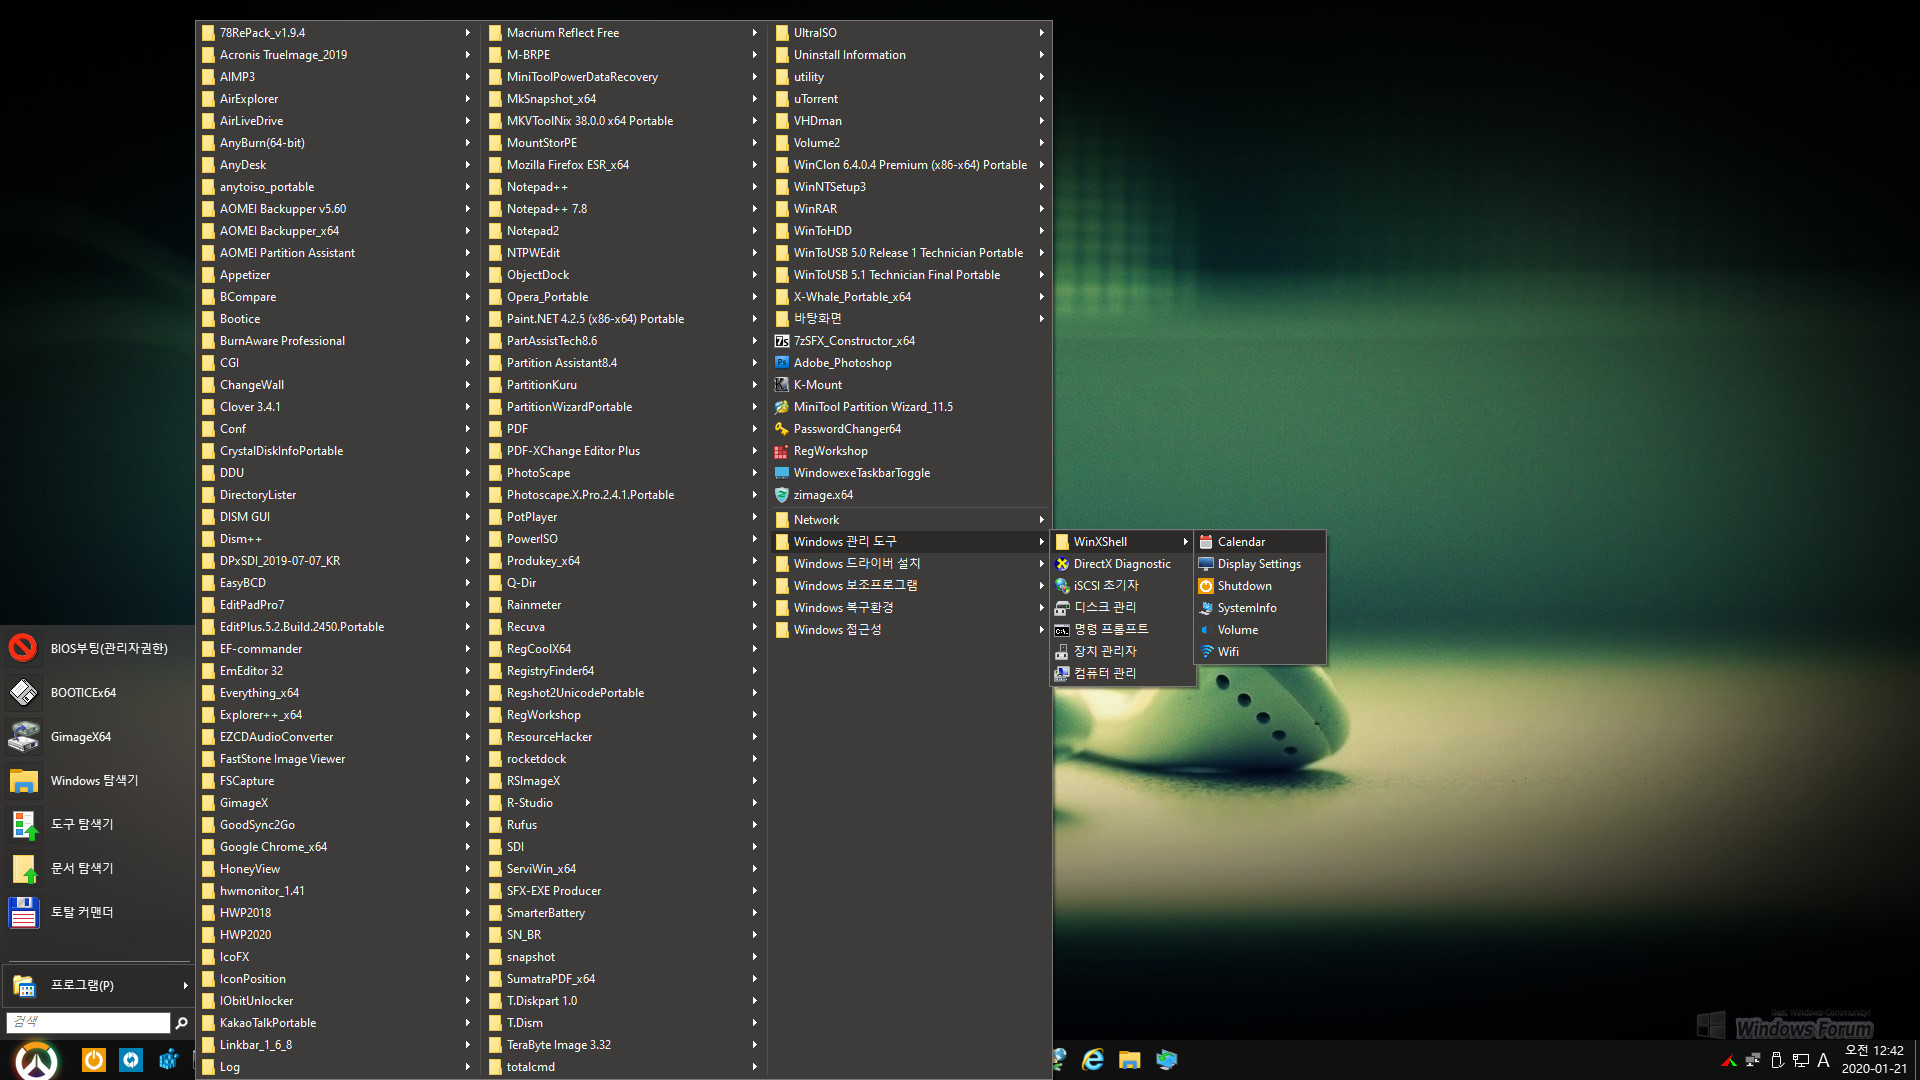This screenshot has width=1920, height=1080.
Task: Open Google Chrome_x64 folder entry
Action: point(336,847)
